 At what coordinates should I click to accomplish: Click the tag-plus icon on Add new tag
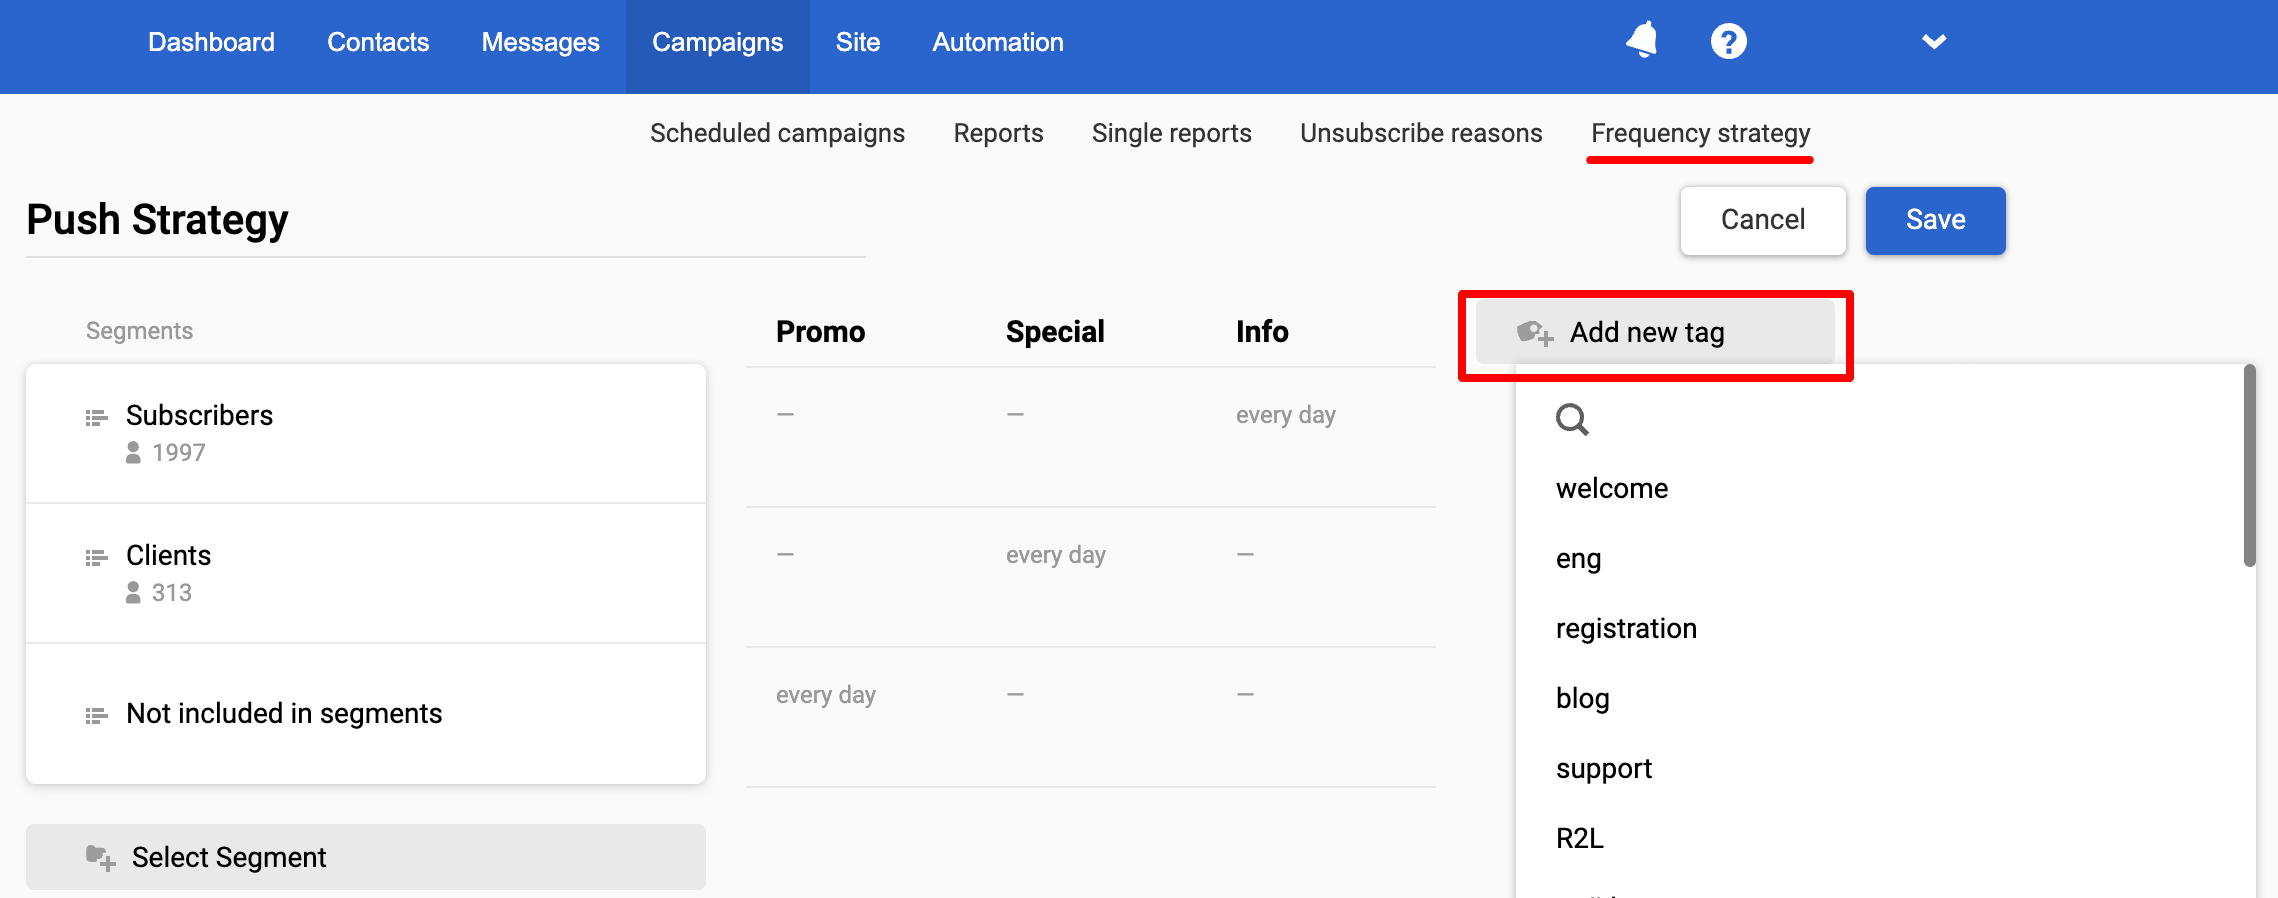(x=1535, y=333)
